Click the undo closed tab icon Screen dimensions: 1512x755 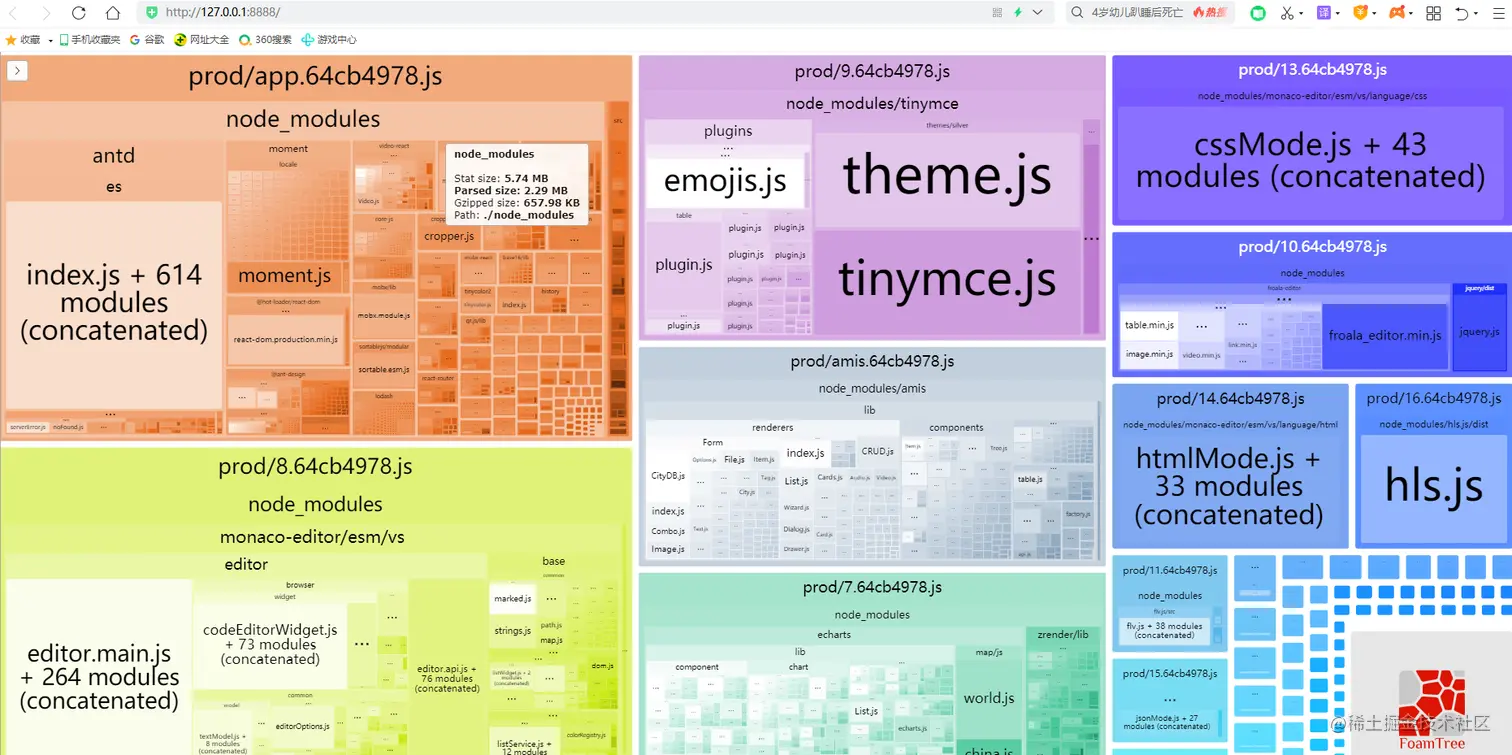coord(1461,13)
